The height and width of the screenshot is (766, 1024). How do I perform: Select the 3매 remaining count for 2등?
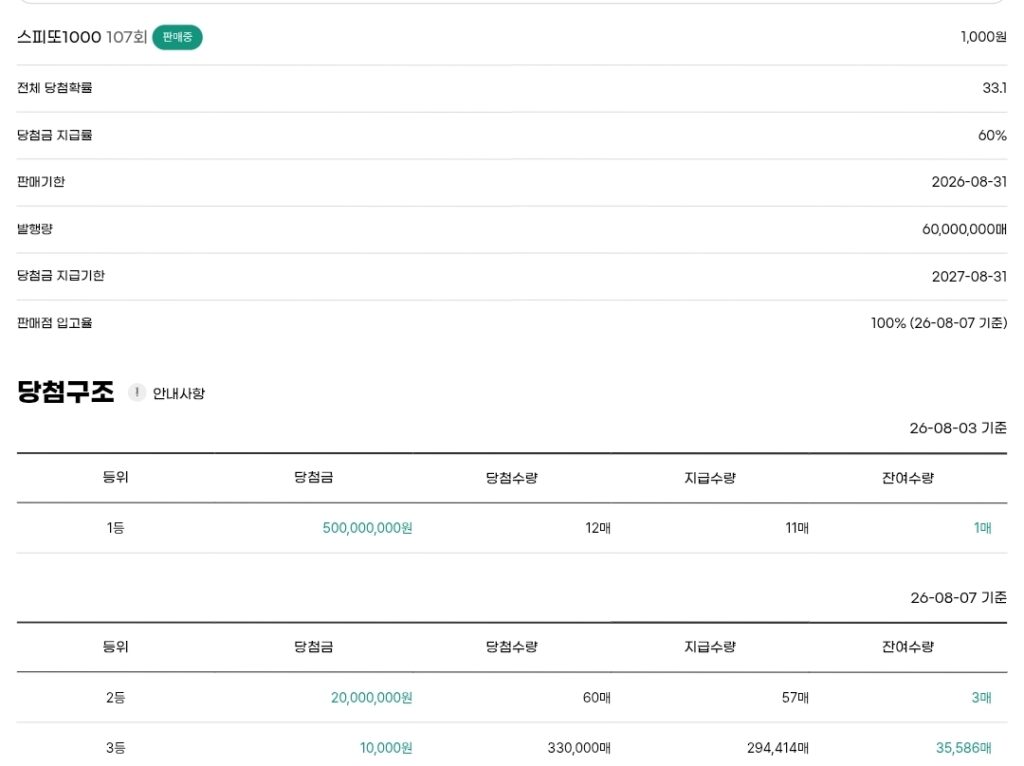coord(981,697)
